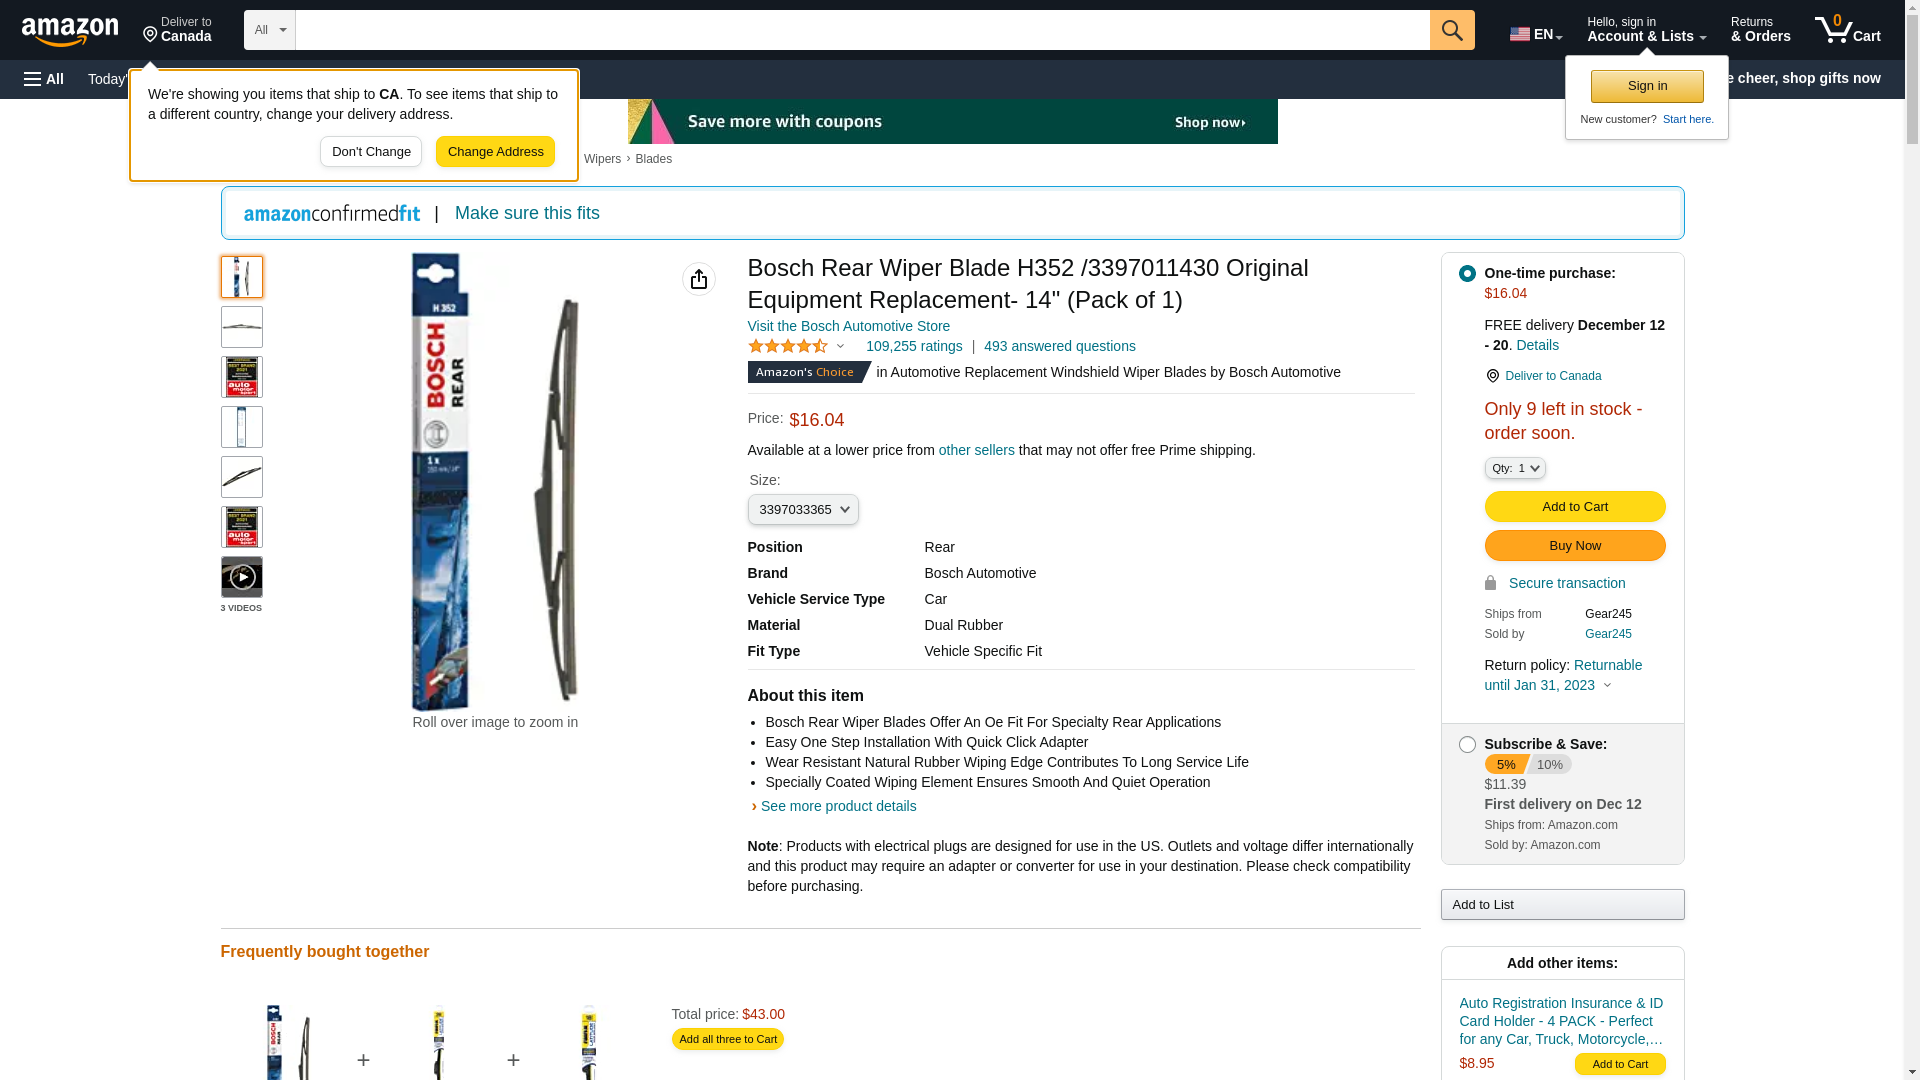Screen dimensions: 1920x1080
Task: Click the yellow Add to Cart button
Action: (1575, 507)
